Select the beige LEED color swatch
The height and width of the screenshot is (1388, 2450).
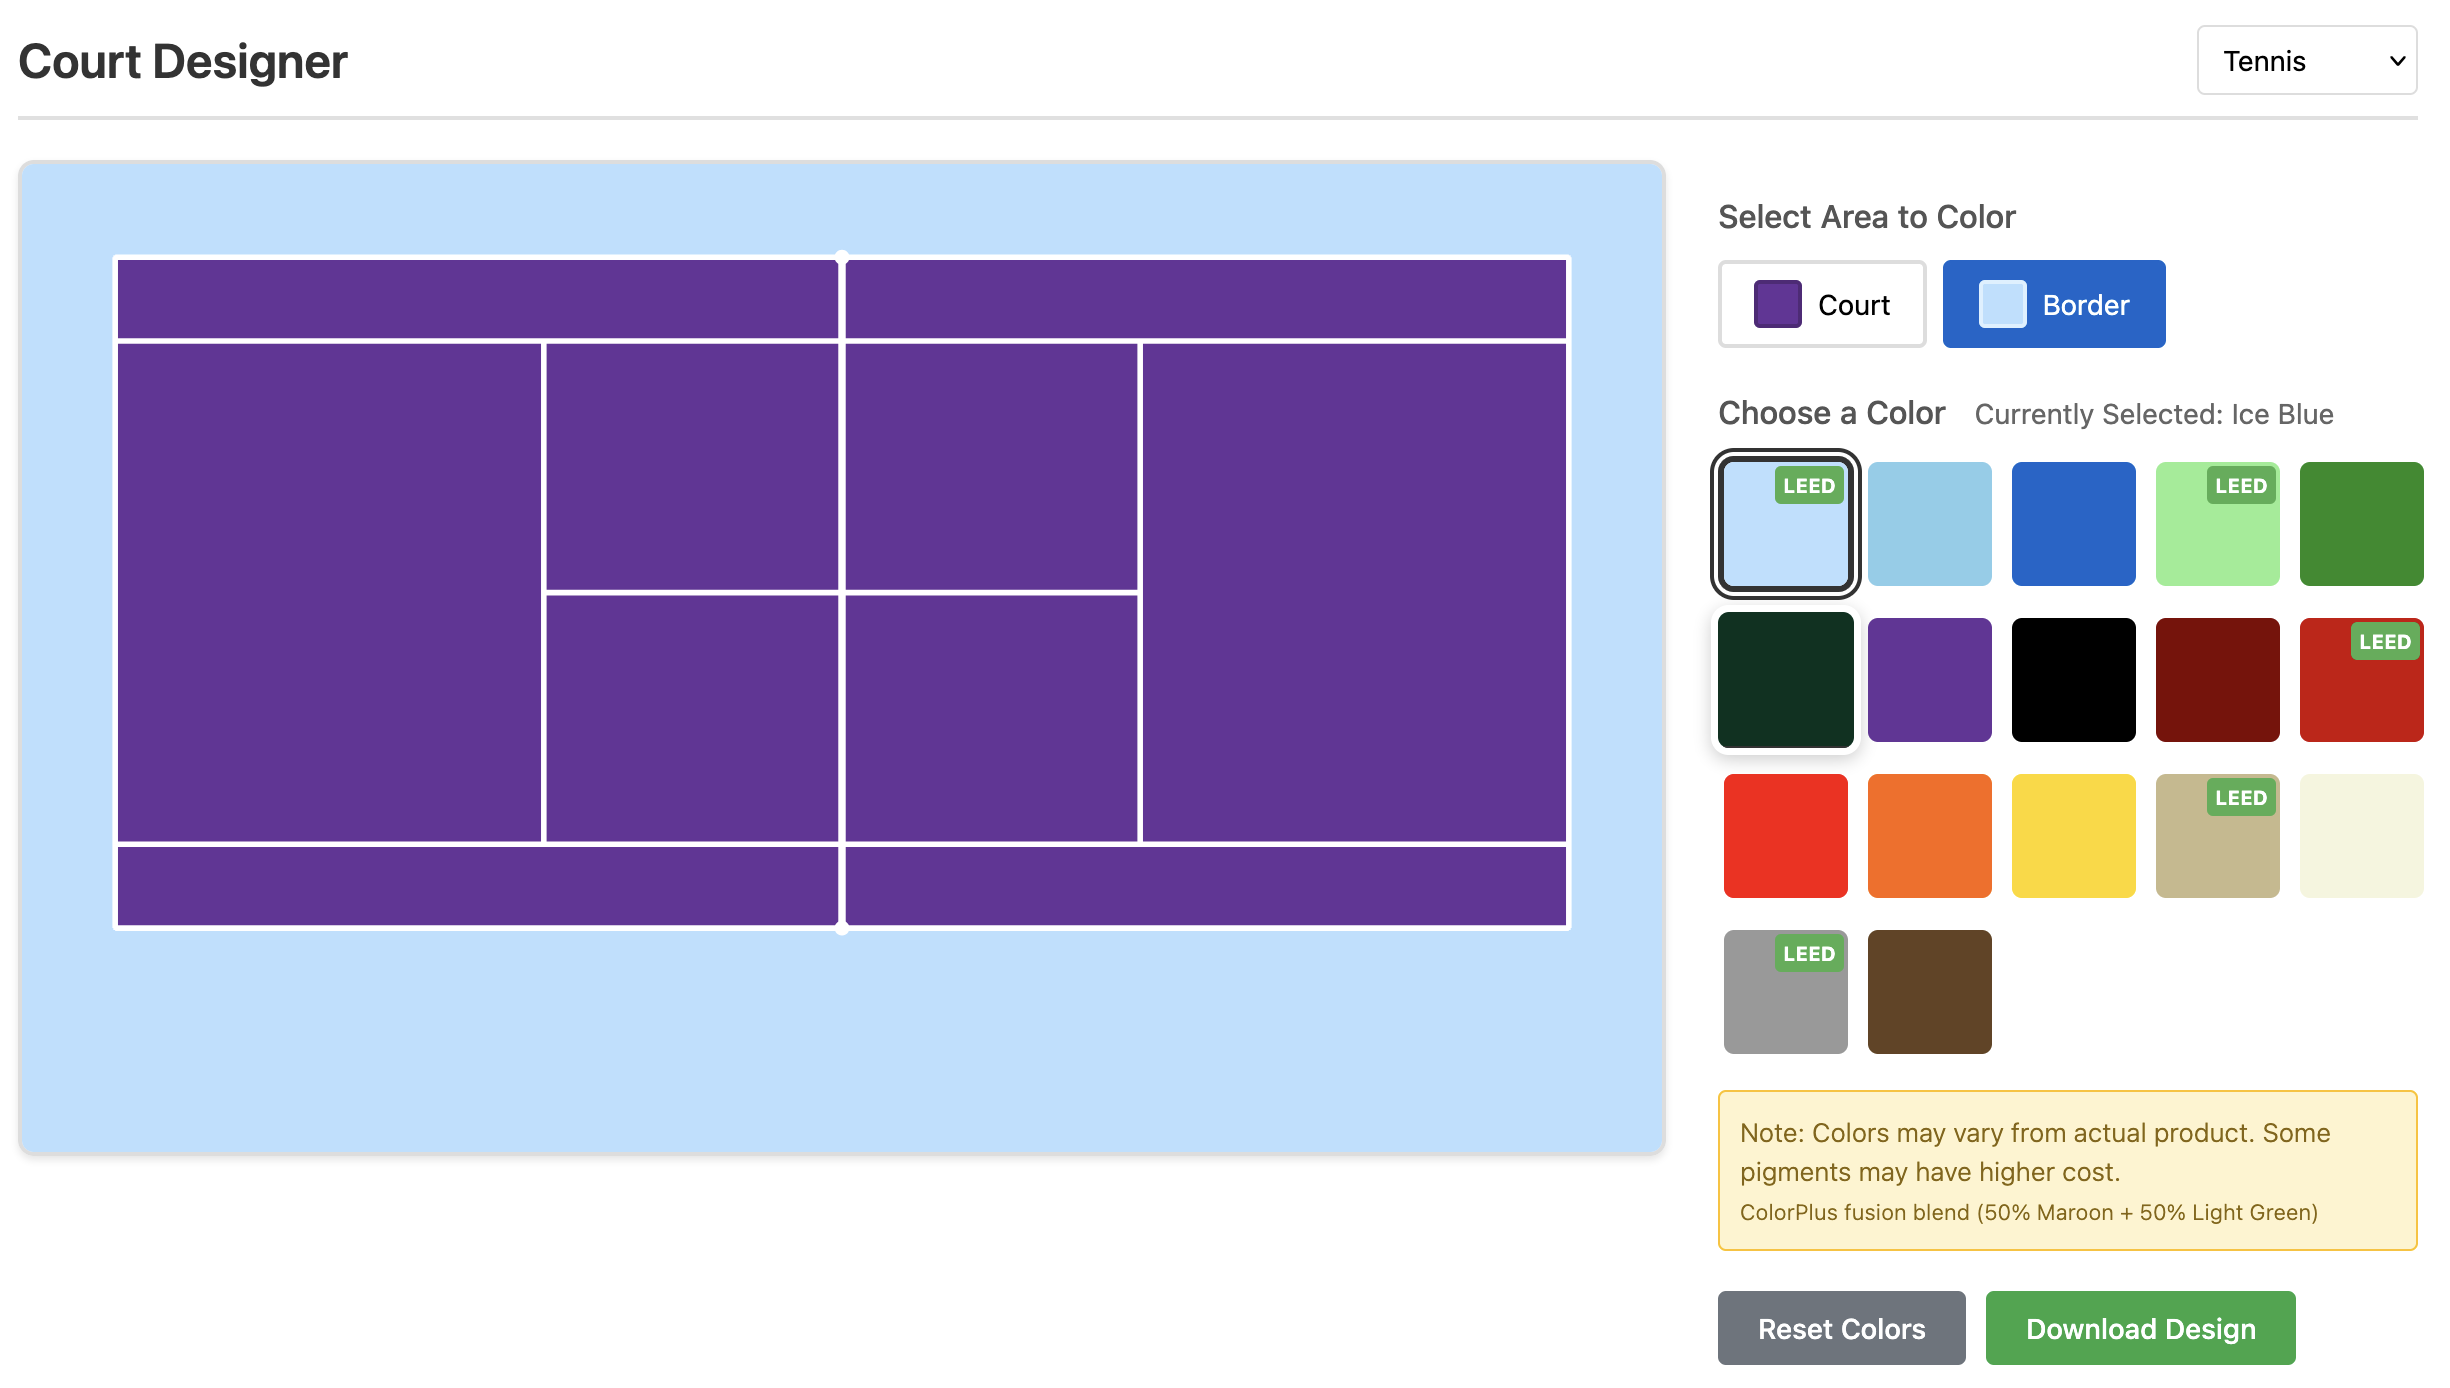[2217, 835]
